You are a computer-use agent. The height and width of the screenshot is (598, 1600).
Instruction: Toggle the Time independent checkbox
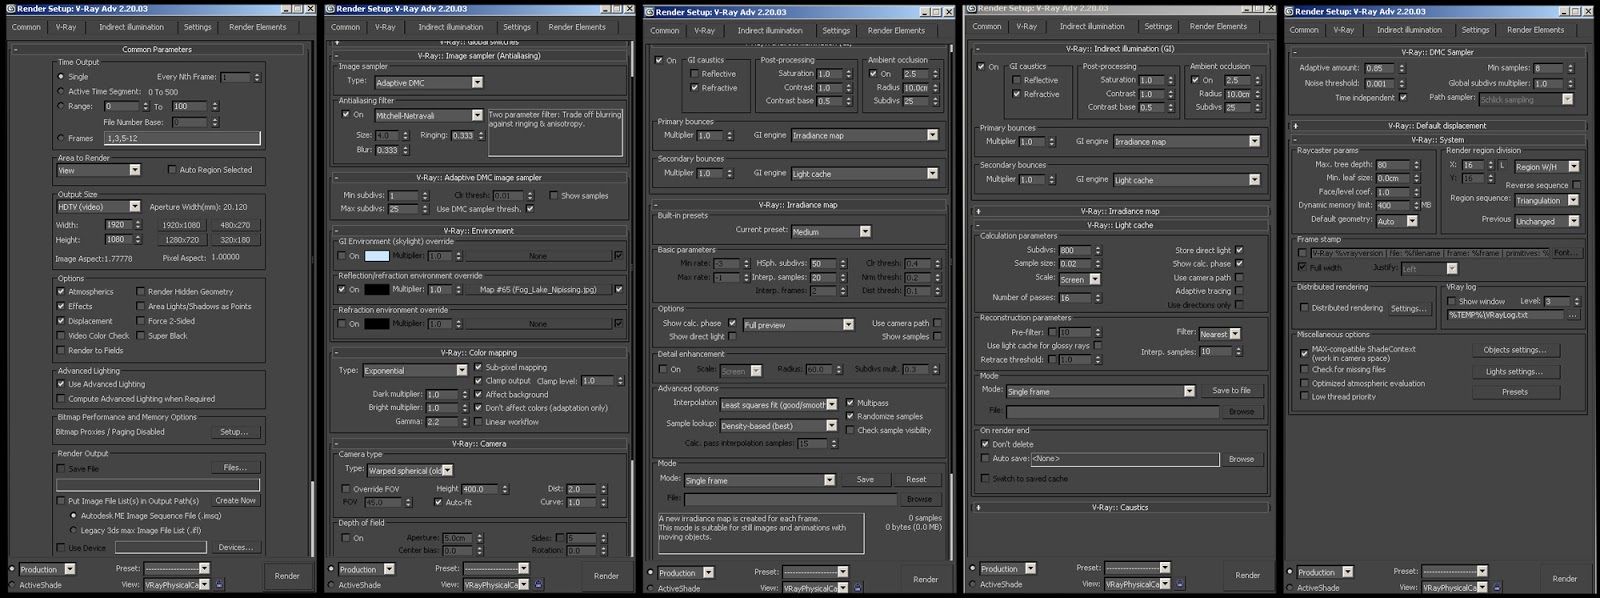[1403, 98]
